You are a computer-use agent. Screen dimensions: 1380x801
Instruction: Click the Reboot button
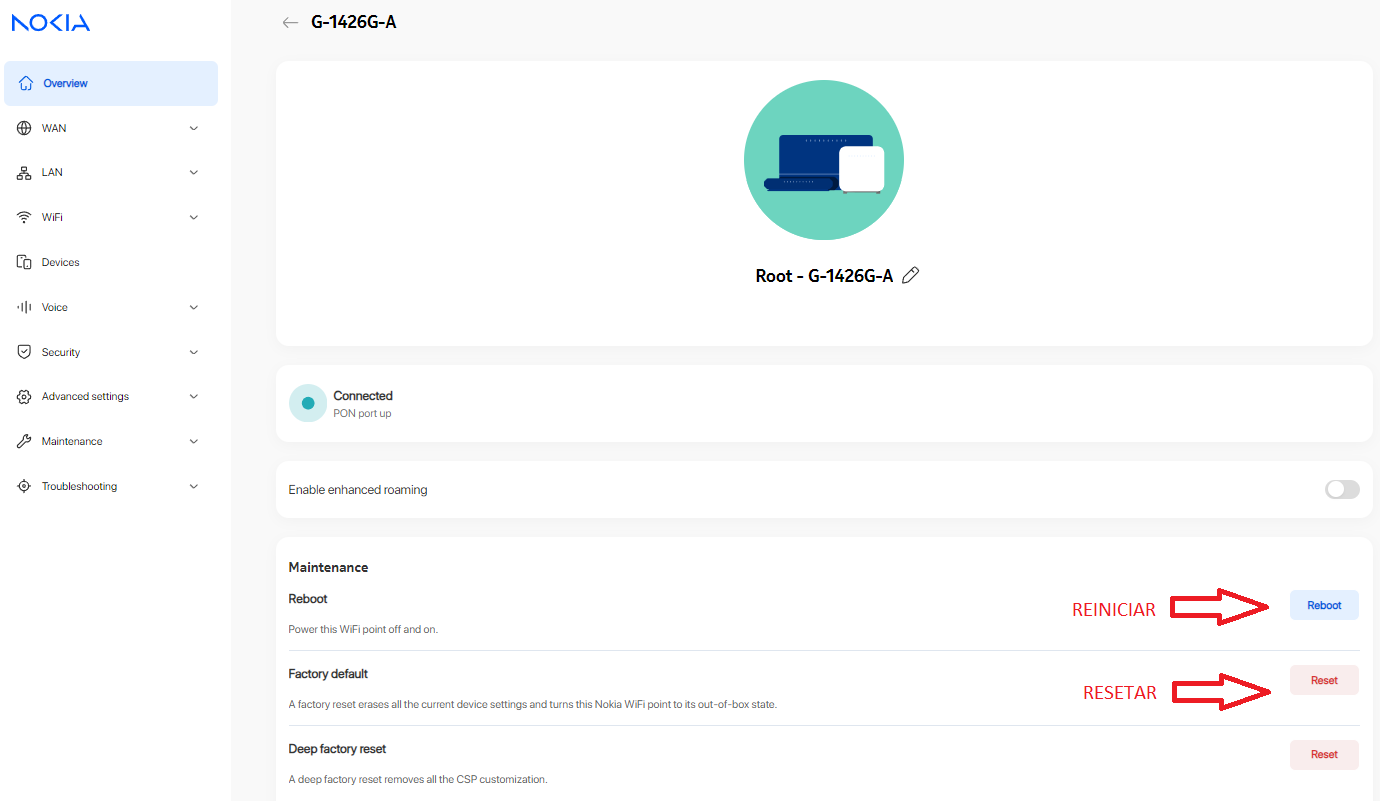tap(1324, 605)
